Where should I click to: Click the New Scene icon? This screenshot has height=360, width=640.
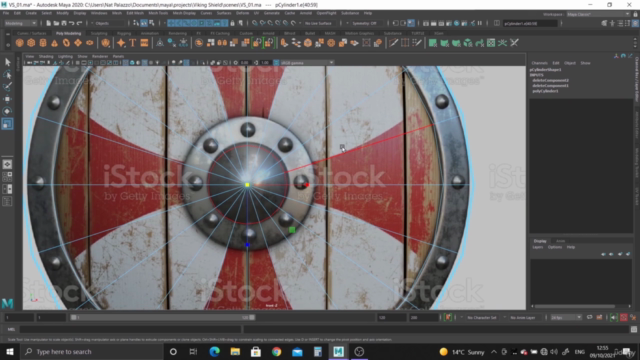coord(49,23)
